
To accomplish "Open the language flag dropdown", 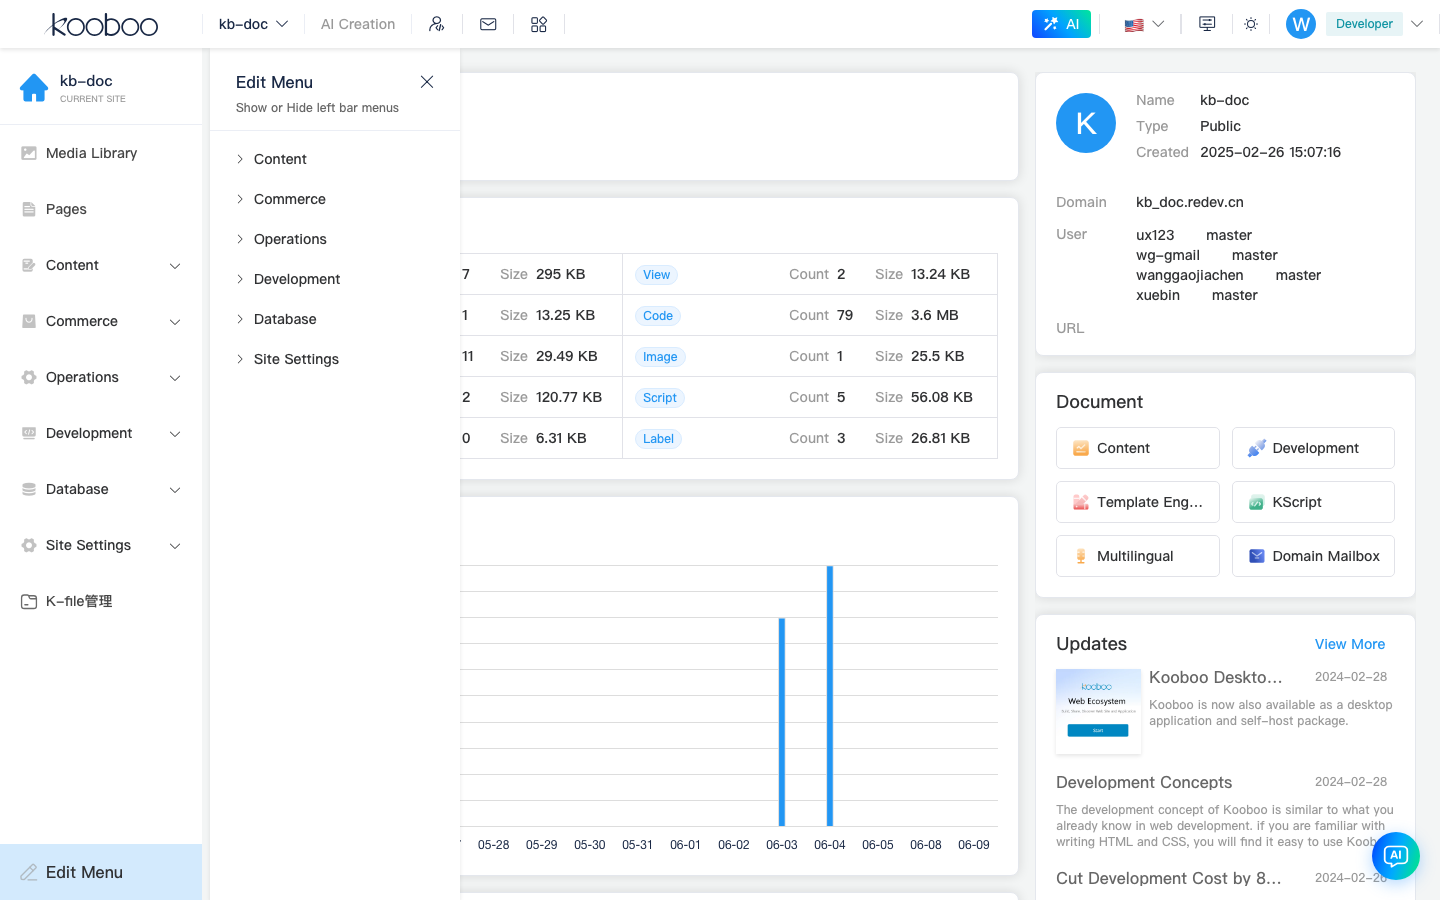I will [1144, 24].
